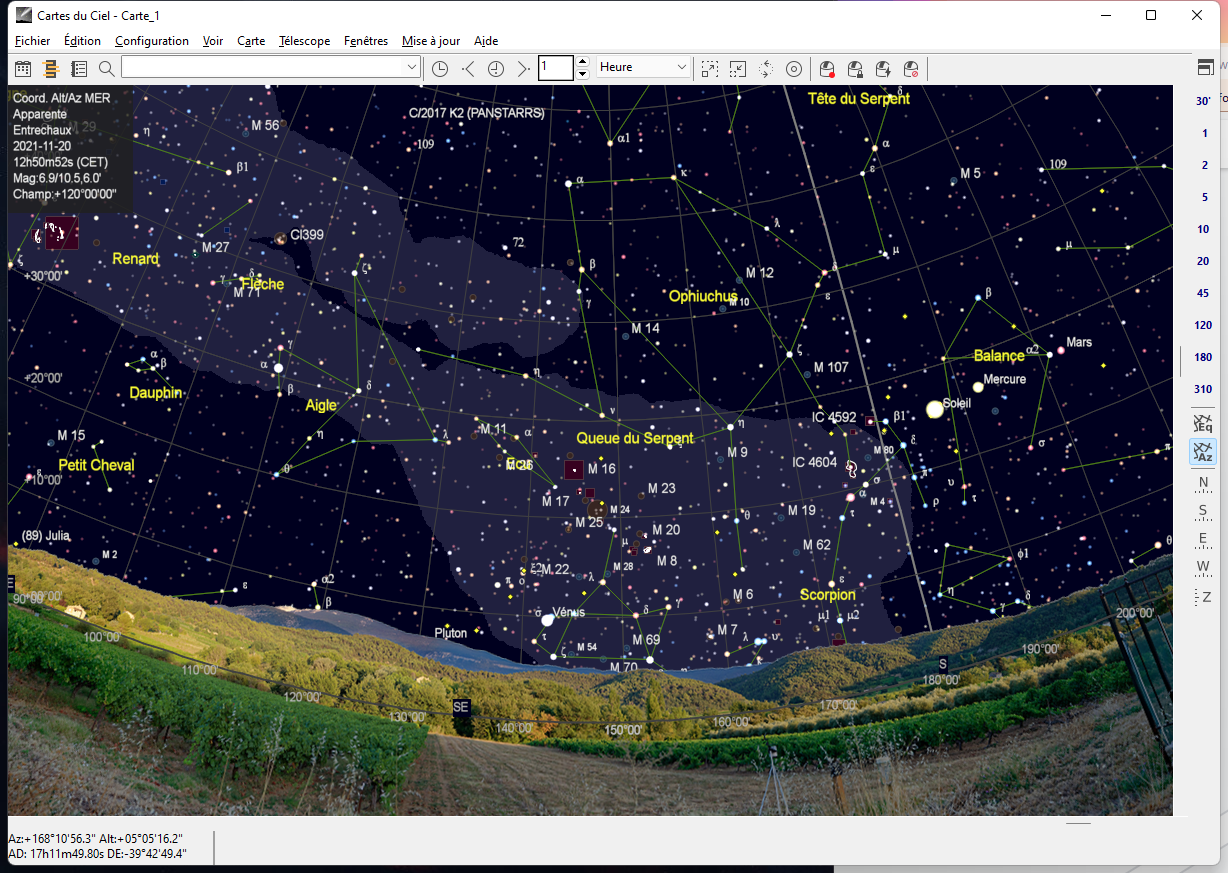Face the North horizon (N)
The height and width of the screenshot is (873, 1228).
[x=1203, y=483]
